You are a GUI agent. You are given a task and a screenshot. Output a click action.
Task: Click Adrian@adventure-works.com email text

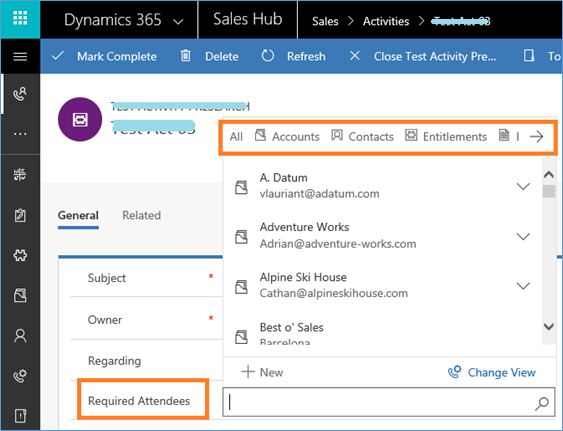click(338, 244)
